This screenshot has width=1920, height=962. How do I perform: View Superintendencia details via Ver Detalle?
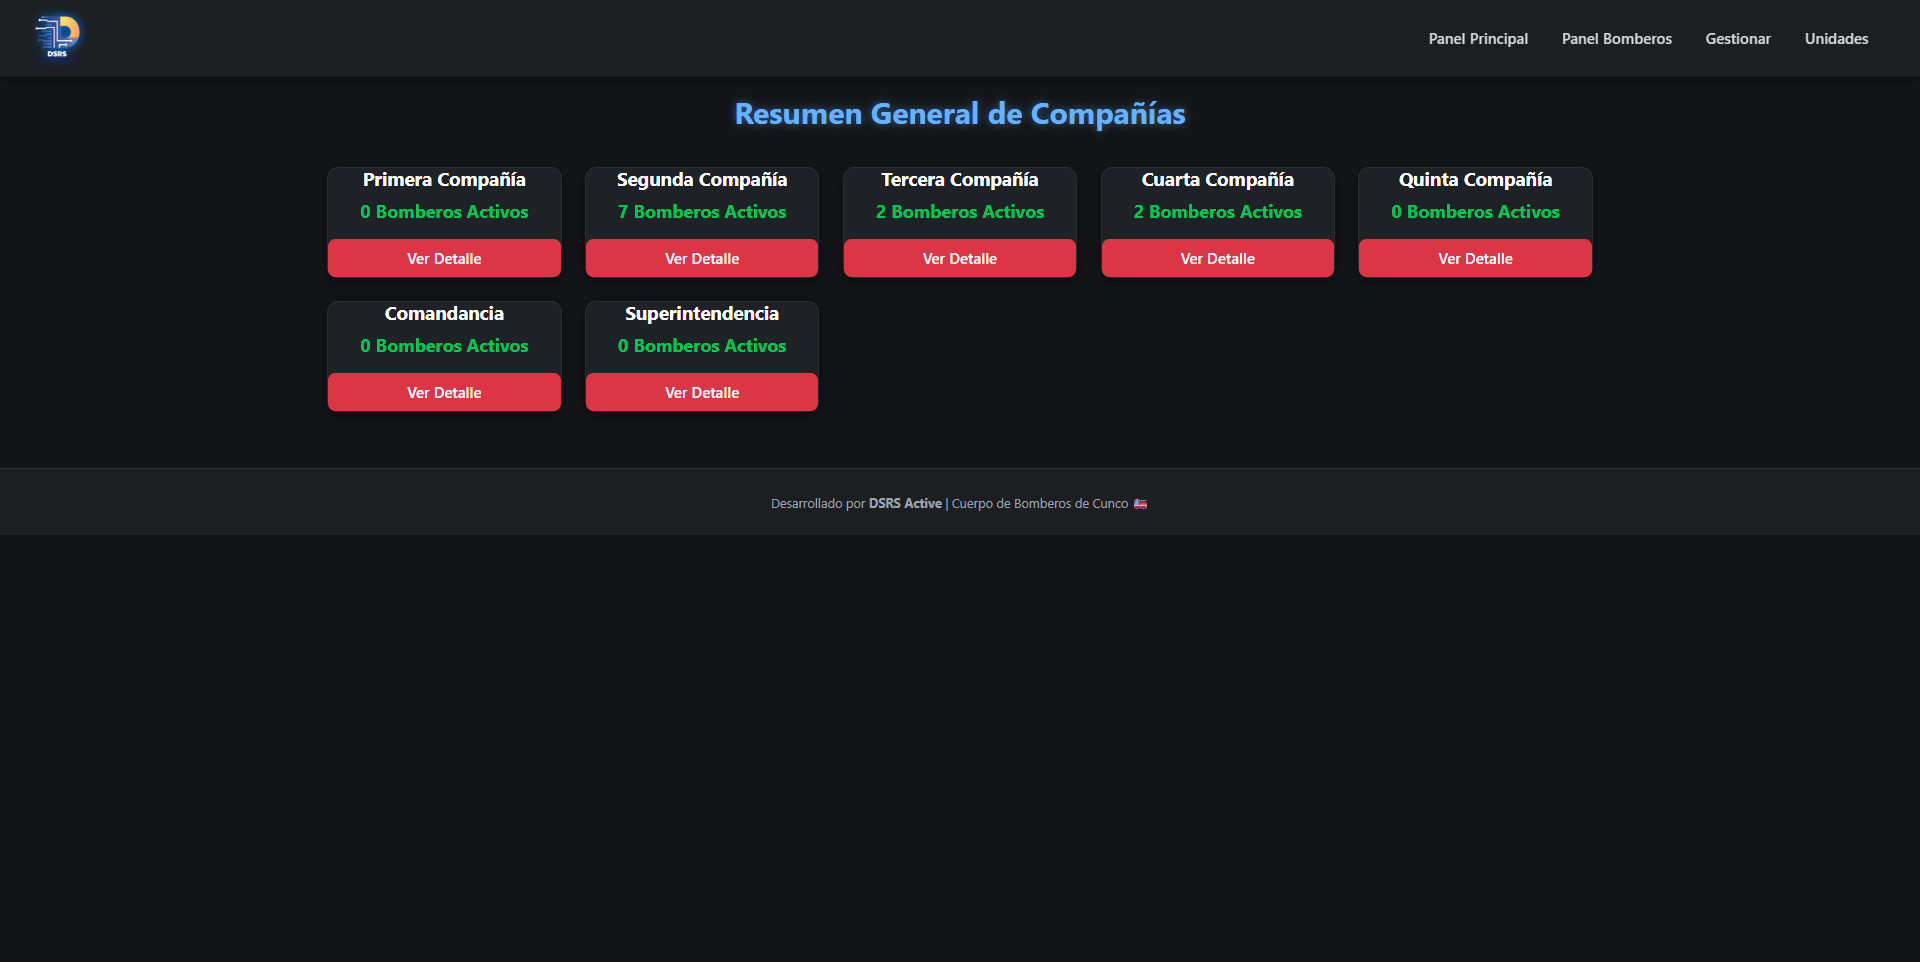click(701, 392)
